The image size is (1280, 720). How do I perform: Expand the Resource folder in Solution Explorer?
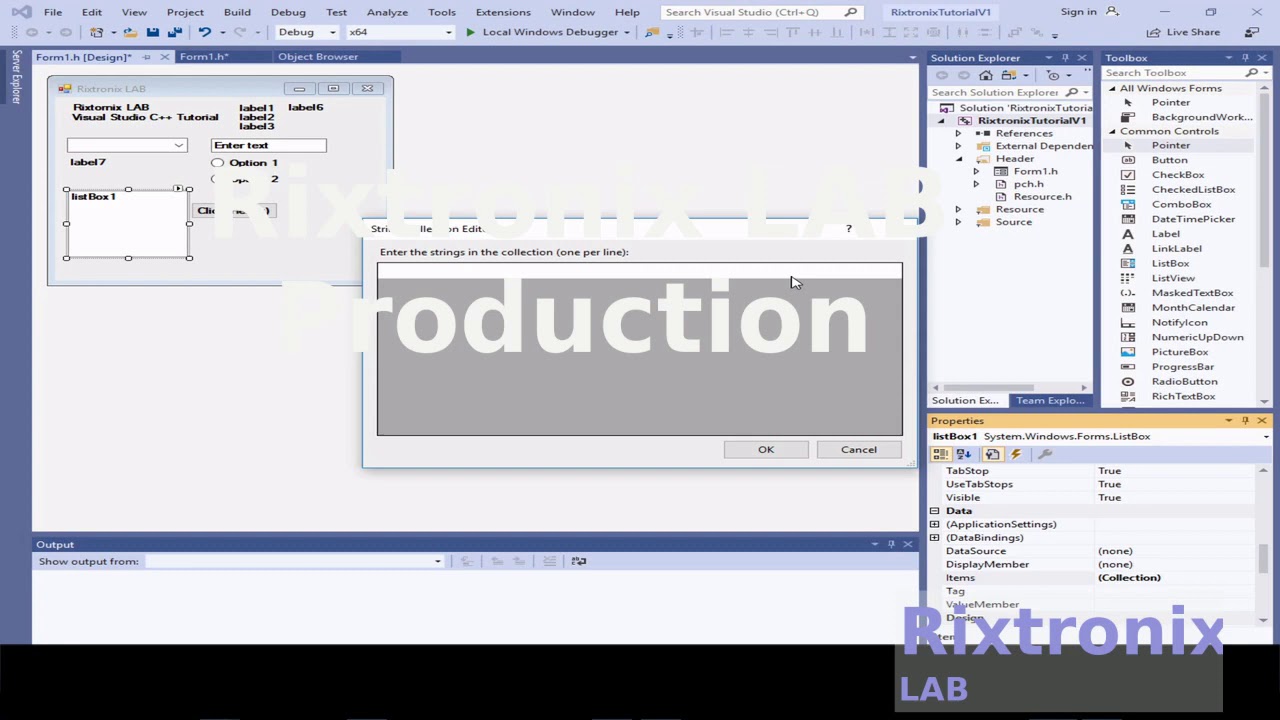(x=958, y=209)
